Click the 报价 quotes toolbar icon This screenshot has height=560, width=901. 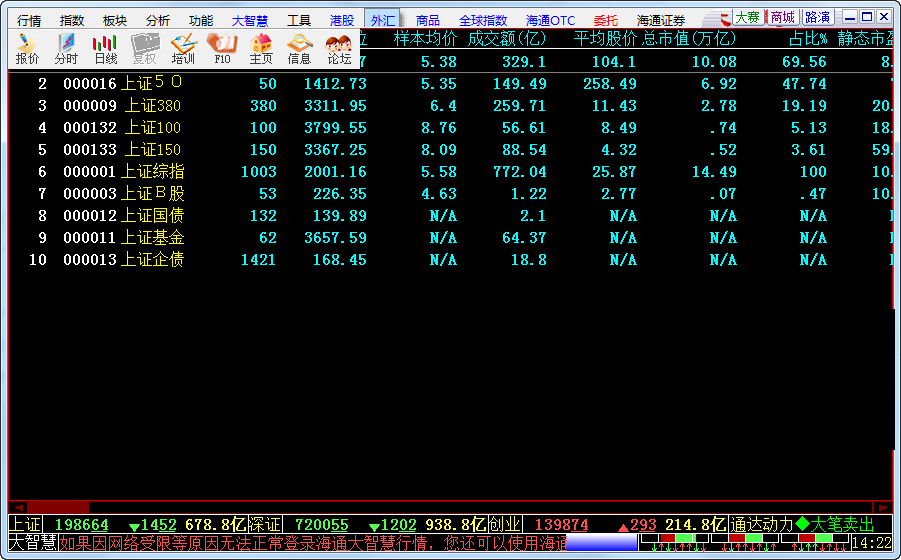point(27,48)
